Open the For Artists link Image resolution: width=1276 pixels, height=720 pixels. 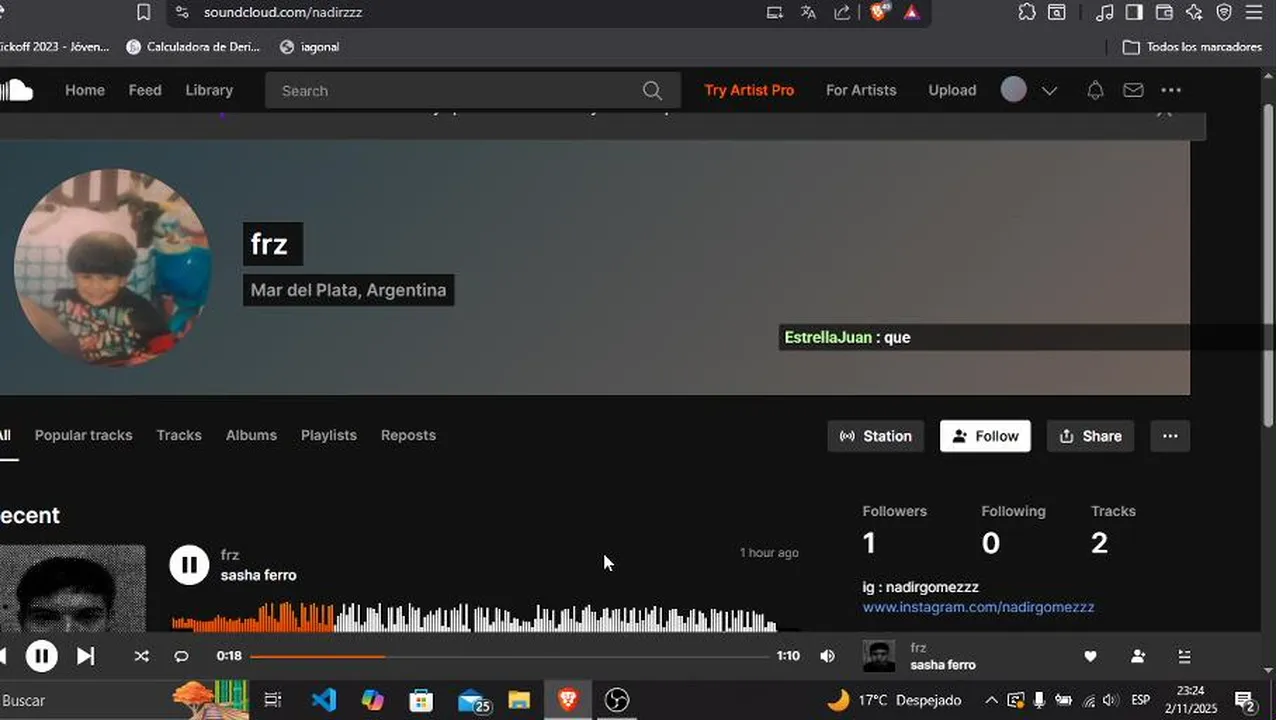861,90
